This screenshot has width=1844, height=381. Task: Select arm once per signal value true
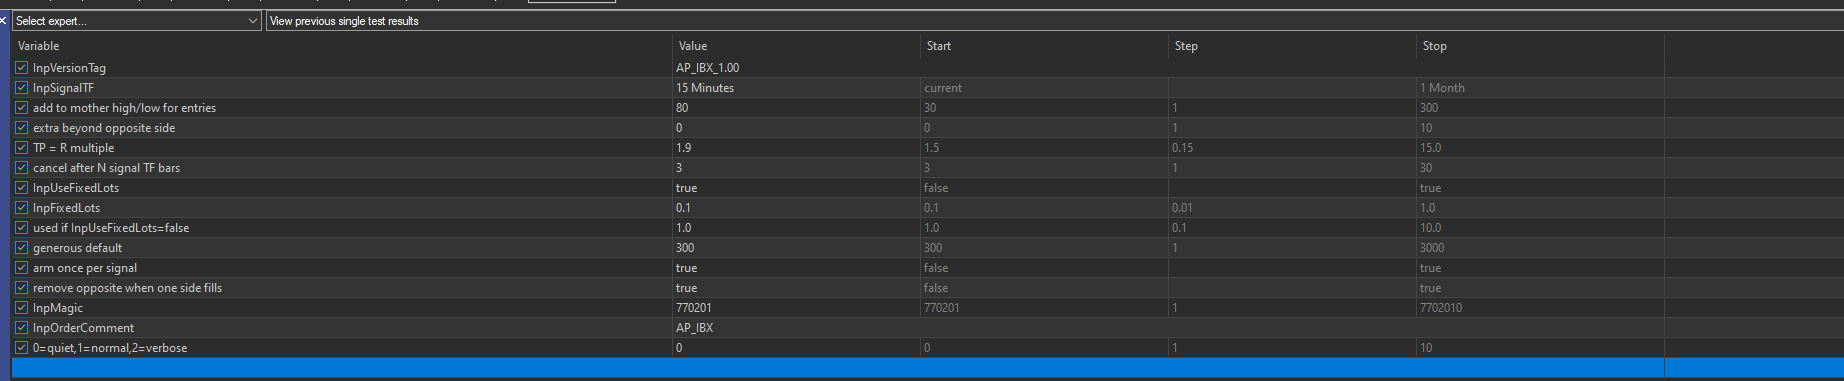click(797, 268)
